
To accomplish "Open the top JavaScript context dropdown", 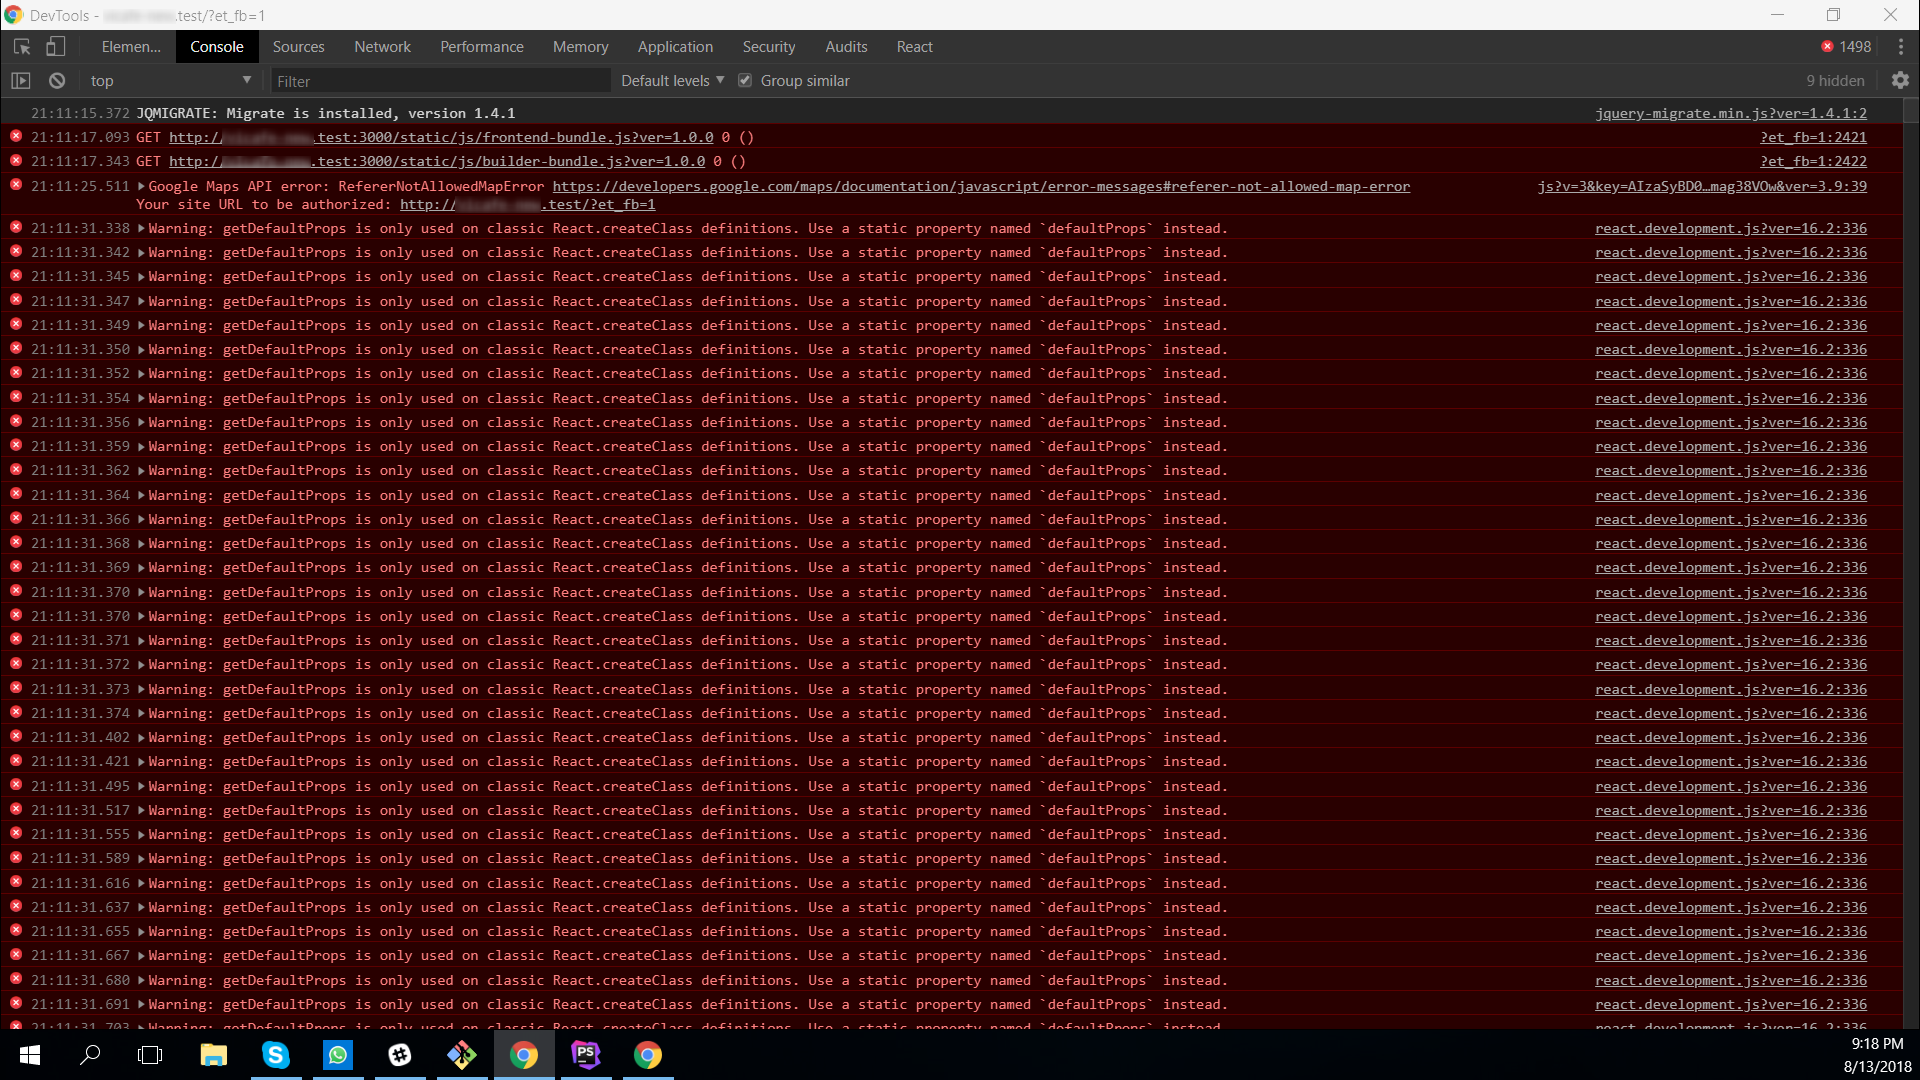I will [170, 81].
